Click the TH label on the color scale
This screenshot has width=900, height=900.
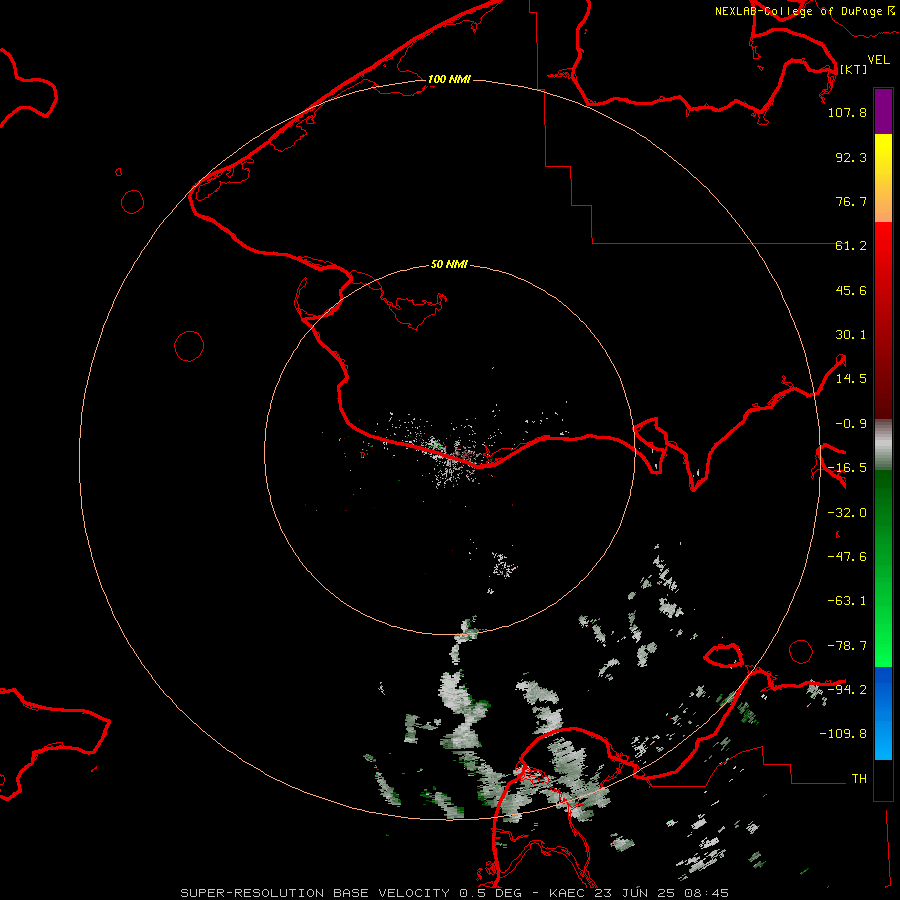(x=859, y=779)
